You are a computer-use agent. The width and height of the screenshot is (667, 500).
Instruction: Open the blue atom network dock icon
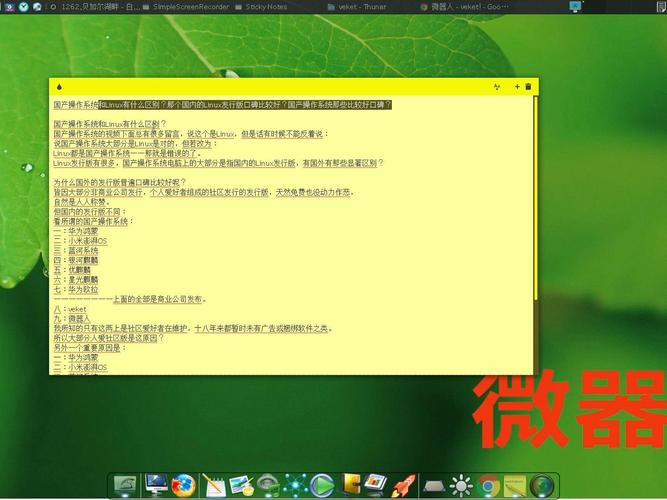coord(295,486)
